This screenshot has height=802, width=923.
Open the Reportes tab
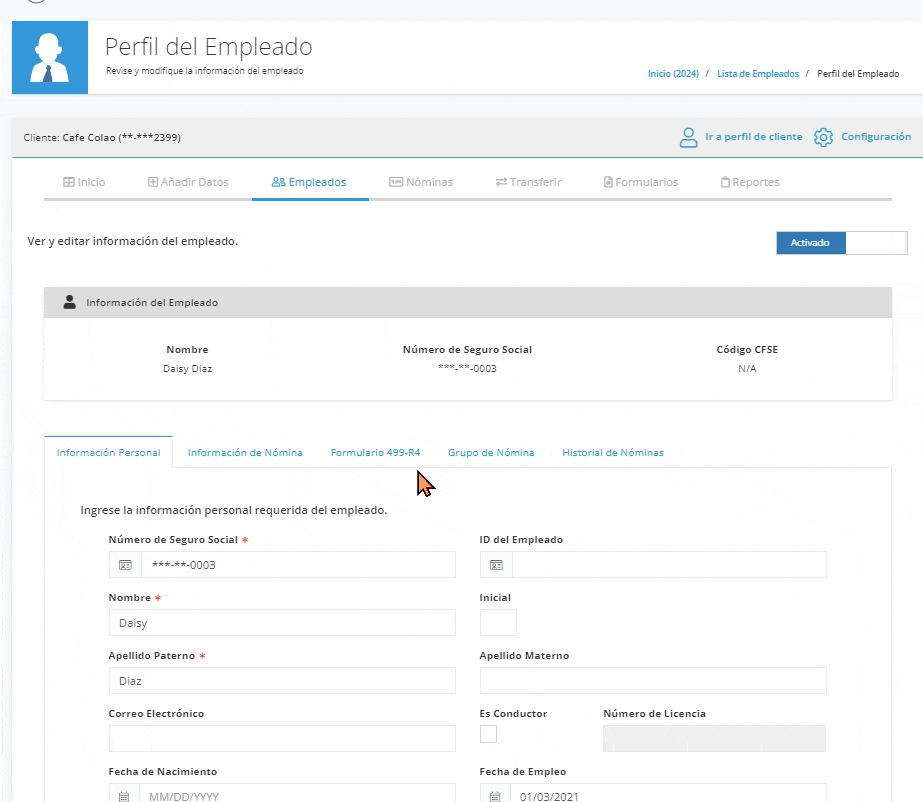[x=750, y=182]
